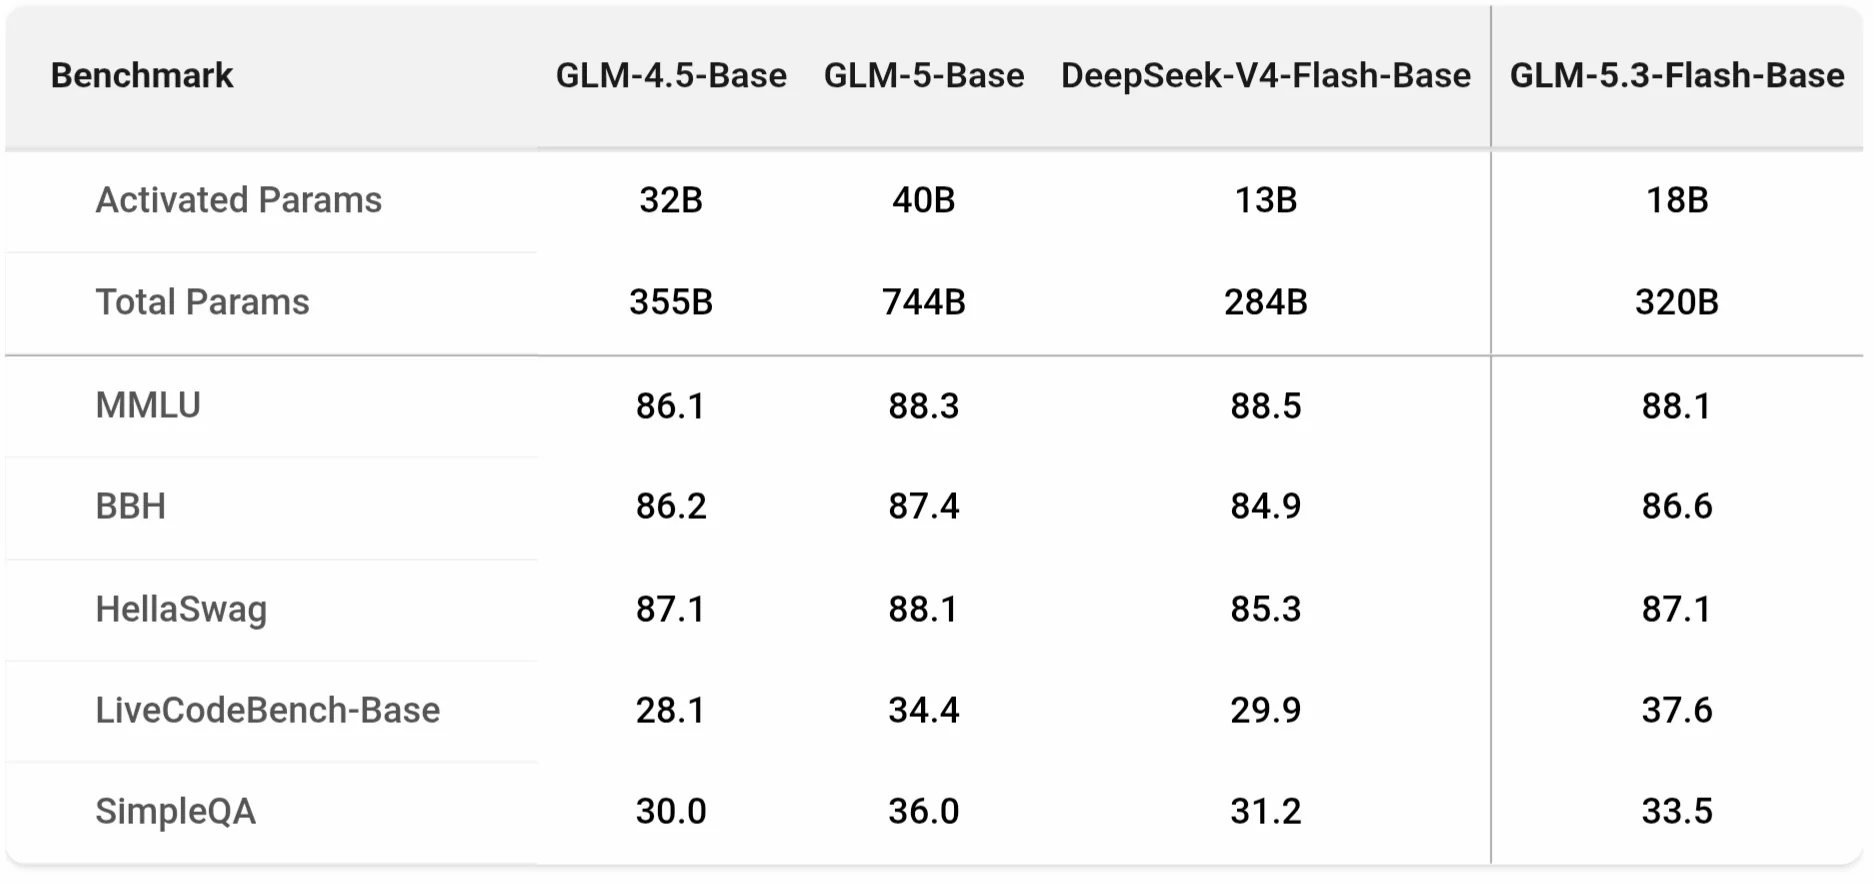This screenshot has width=1874, height=884.
Task: Click the 18B activated params value
Action: [1677, 200]
